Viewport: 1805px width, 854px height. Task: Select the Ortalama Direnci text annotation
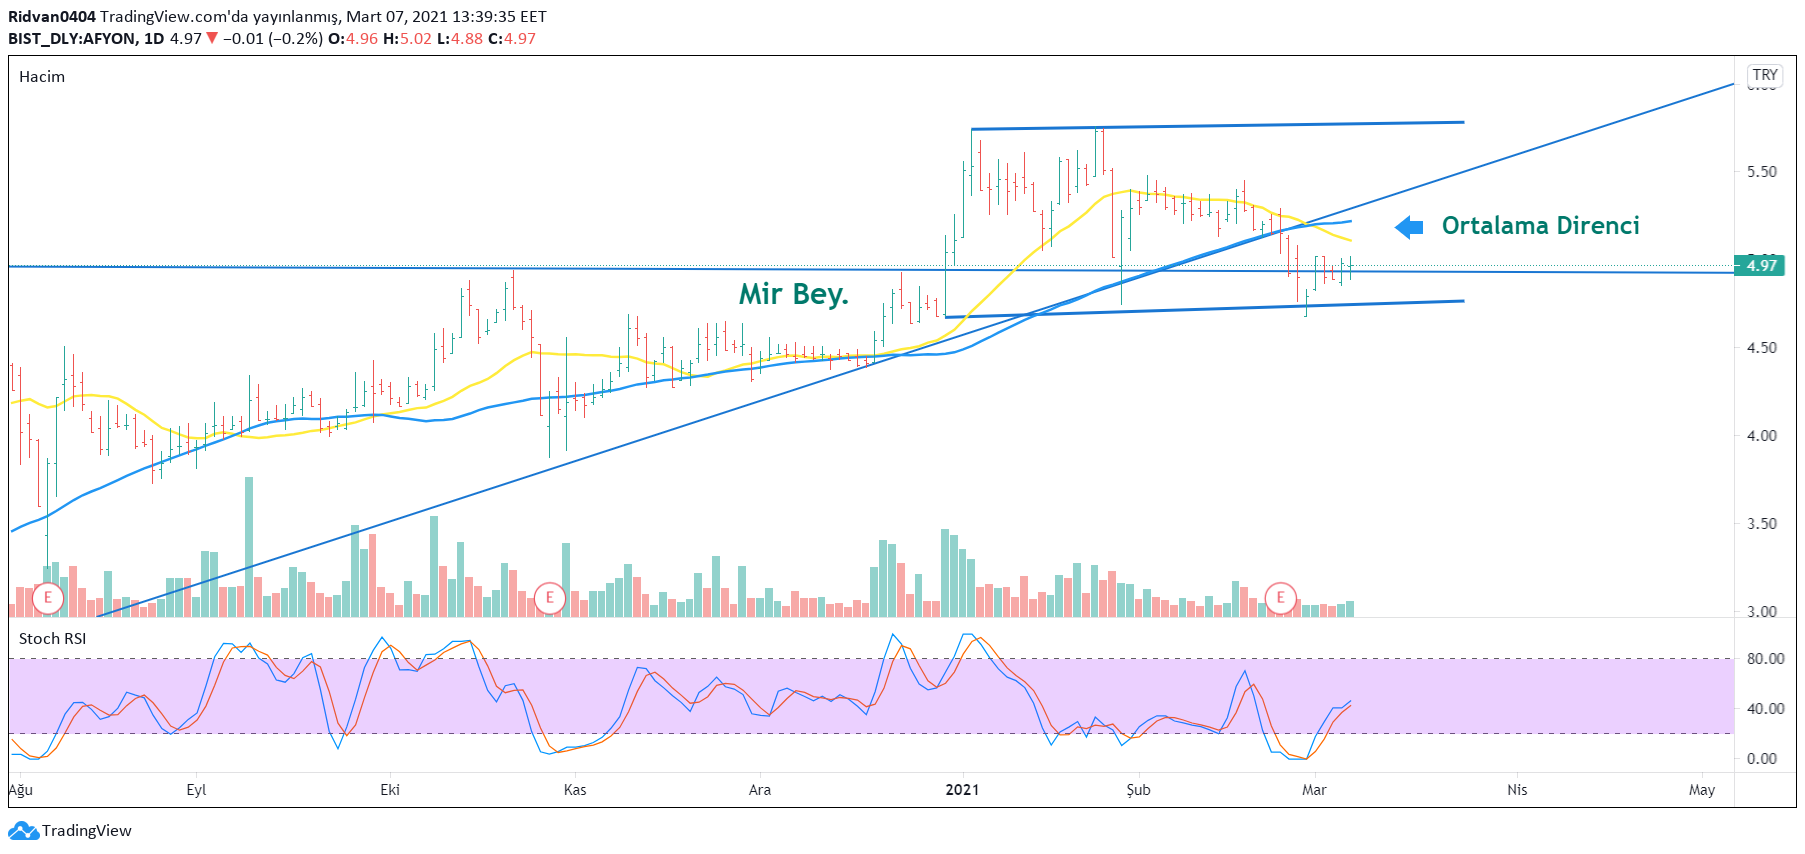(1540, 226)
